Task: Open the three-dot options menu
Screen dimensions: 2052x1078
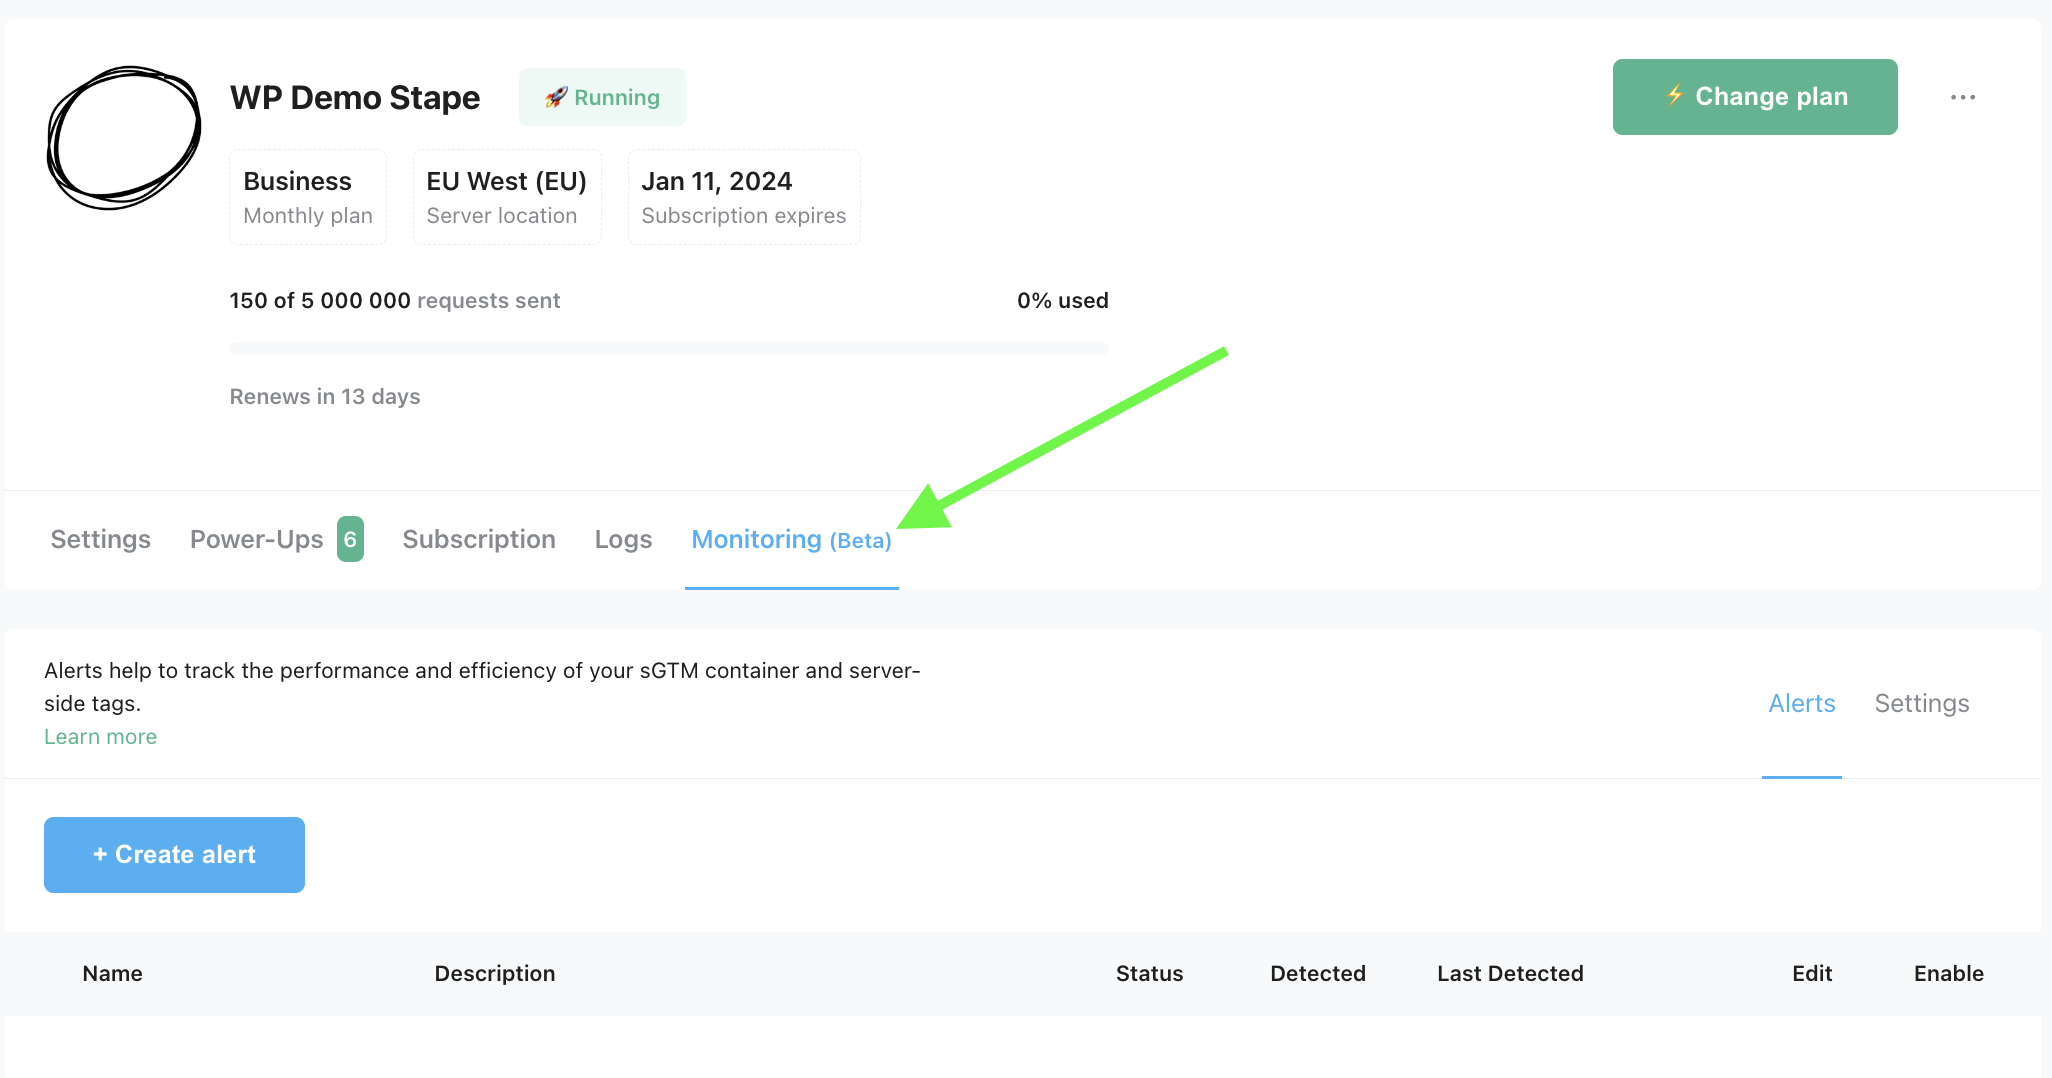Action: [1964, 96]
